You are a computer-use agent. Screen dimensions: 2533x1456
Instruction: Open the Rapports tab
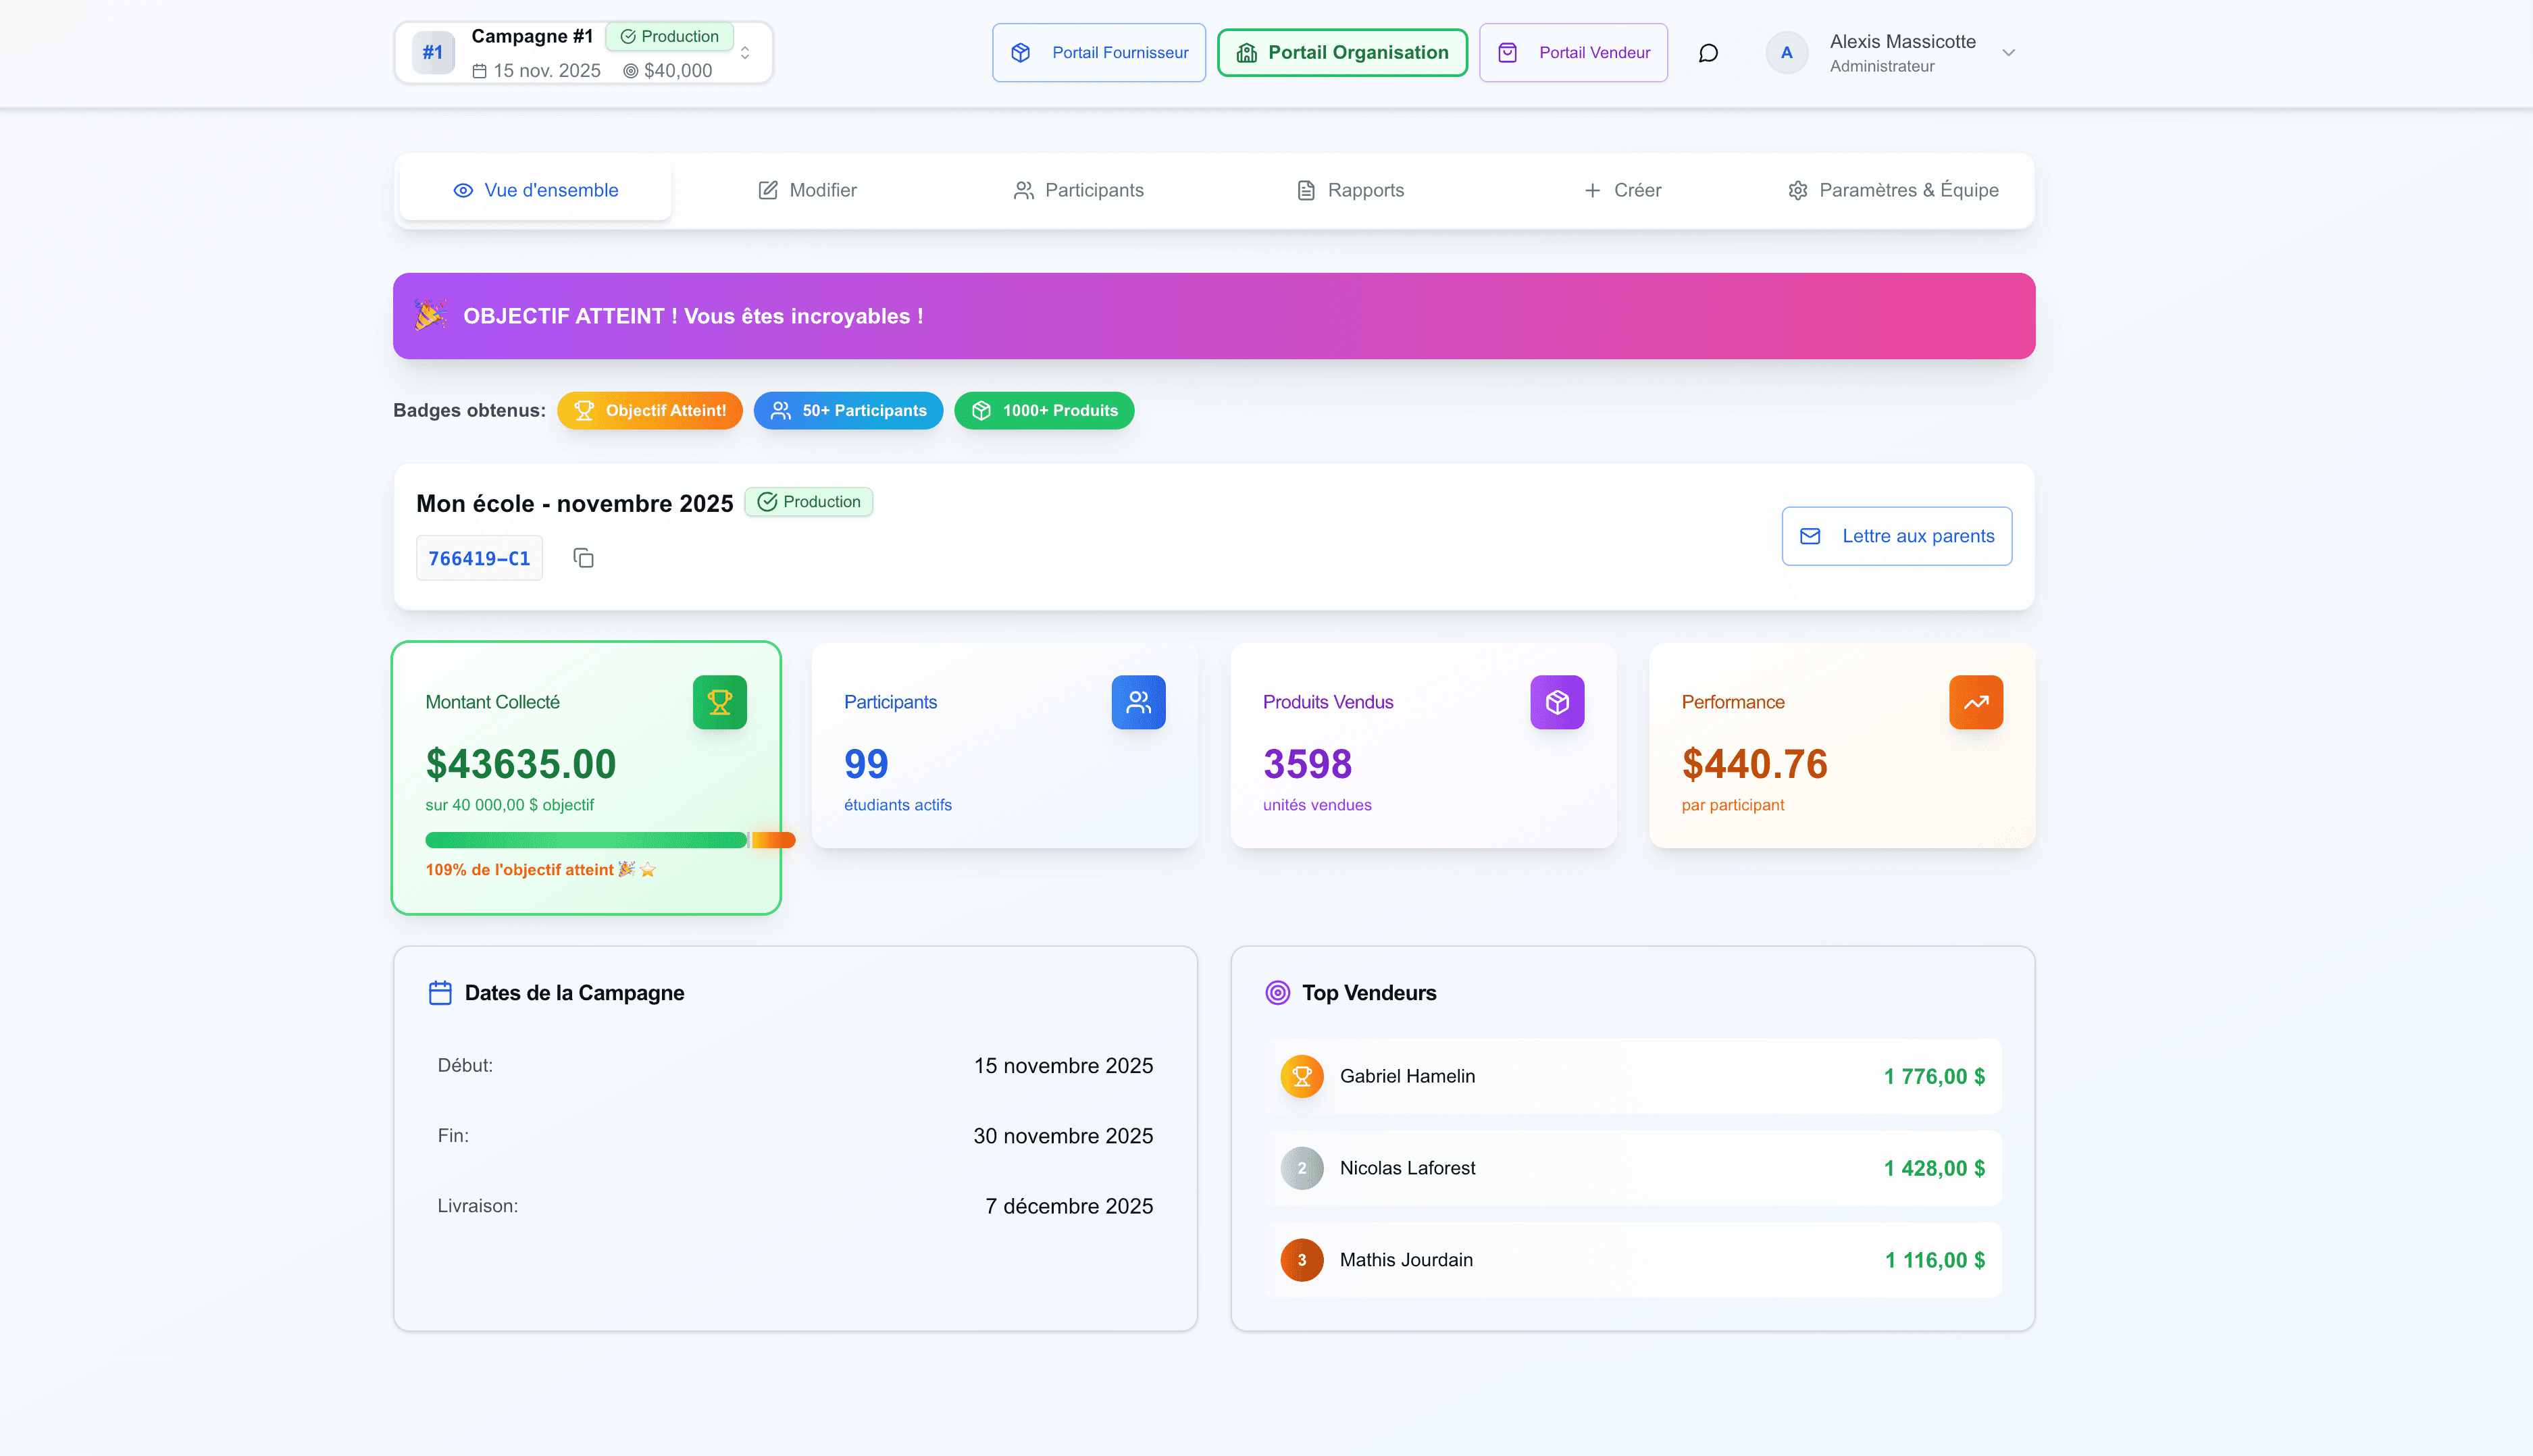pyautogui.click(x=1350, y=190)
